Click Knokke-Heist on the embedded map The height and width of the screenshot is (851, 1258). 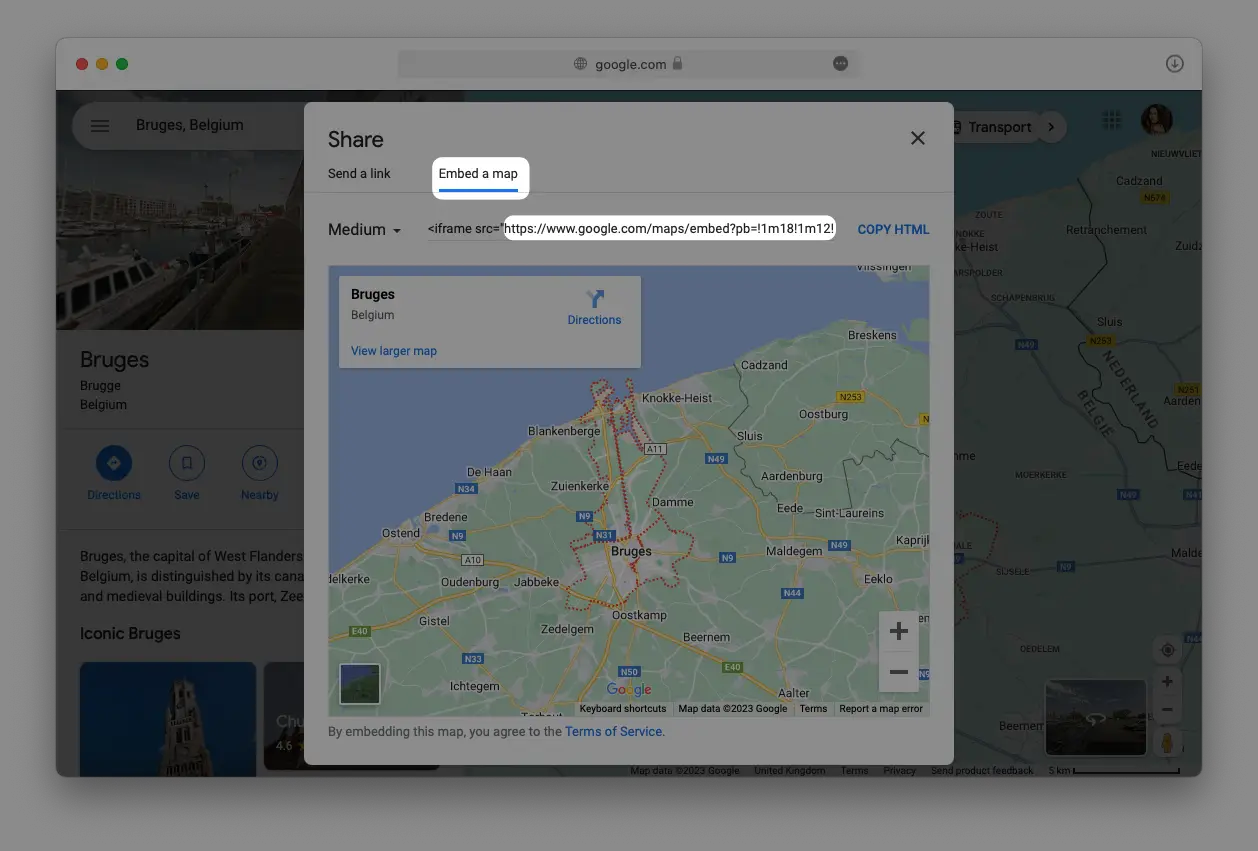[x=677, y=398]
